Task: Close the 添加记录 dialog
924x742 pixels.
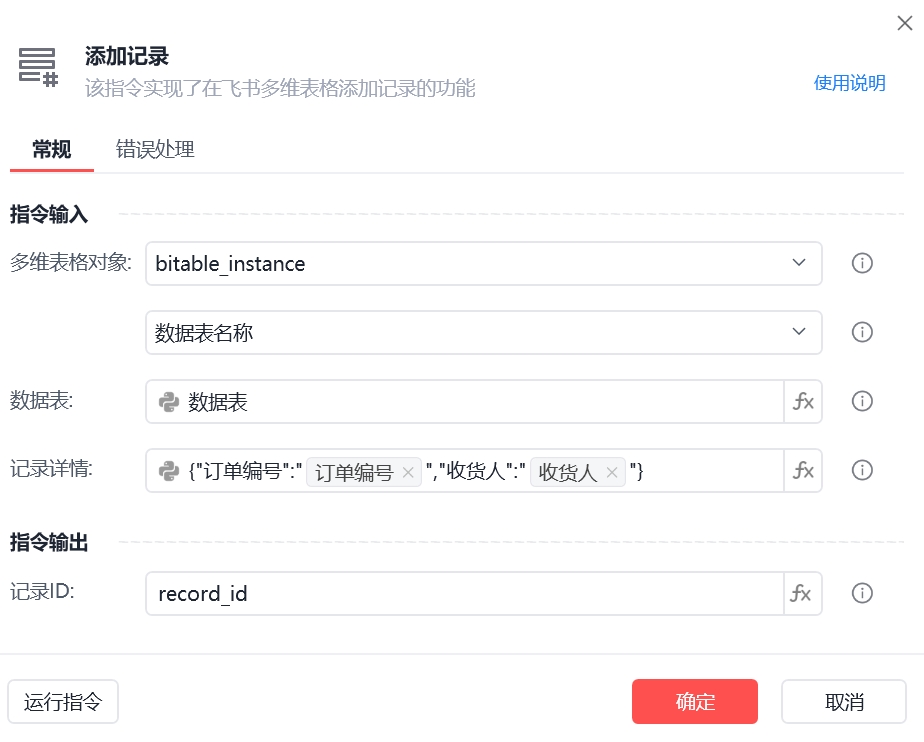Action: [904, 23]
